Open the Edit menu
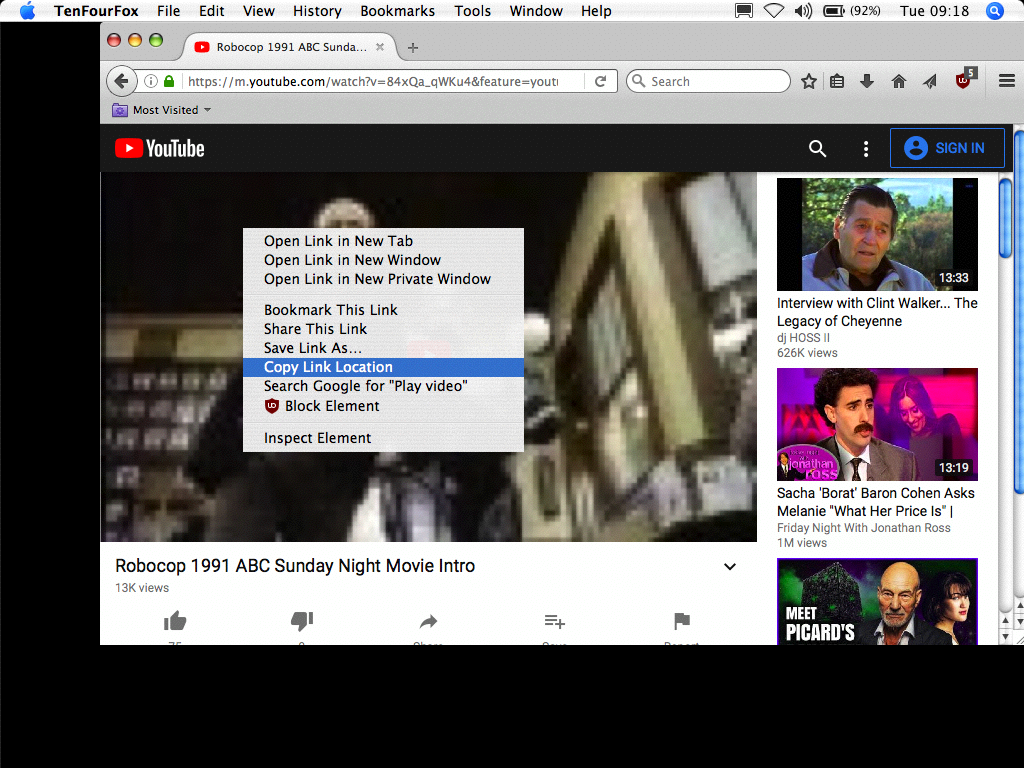The image size is (1024, 768). coord(212,11)
